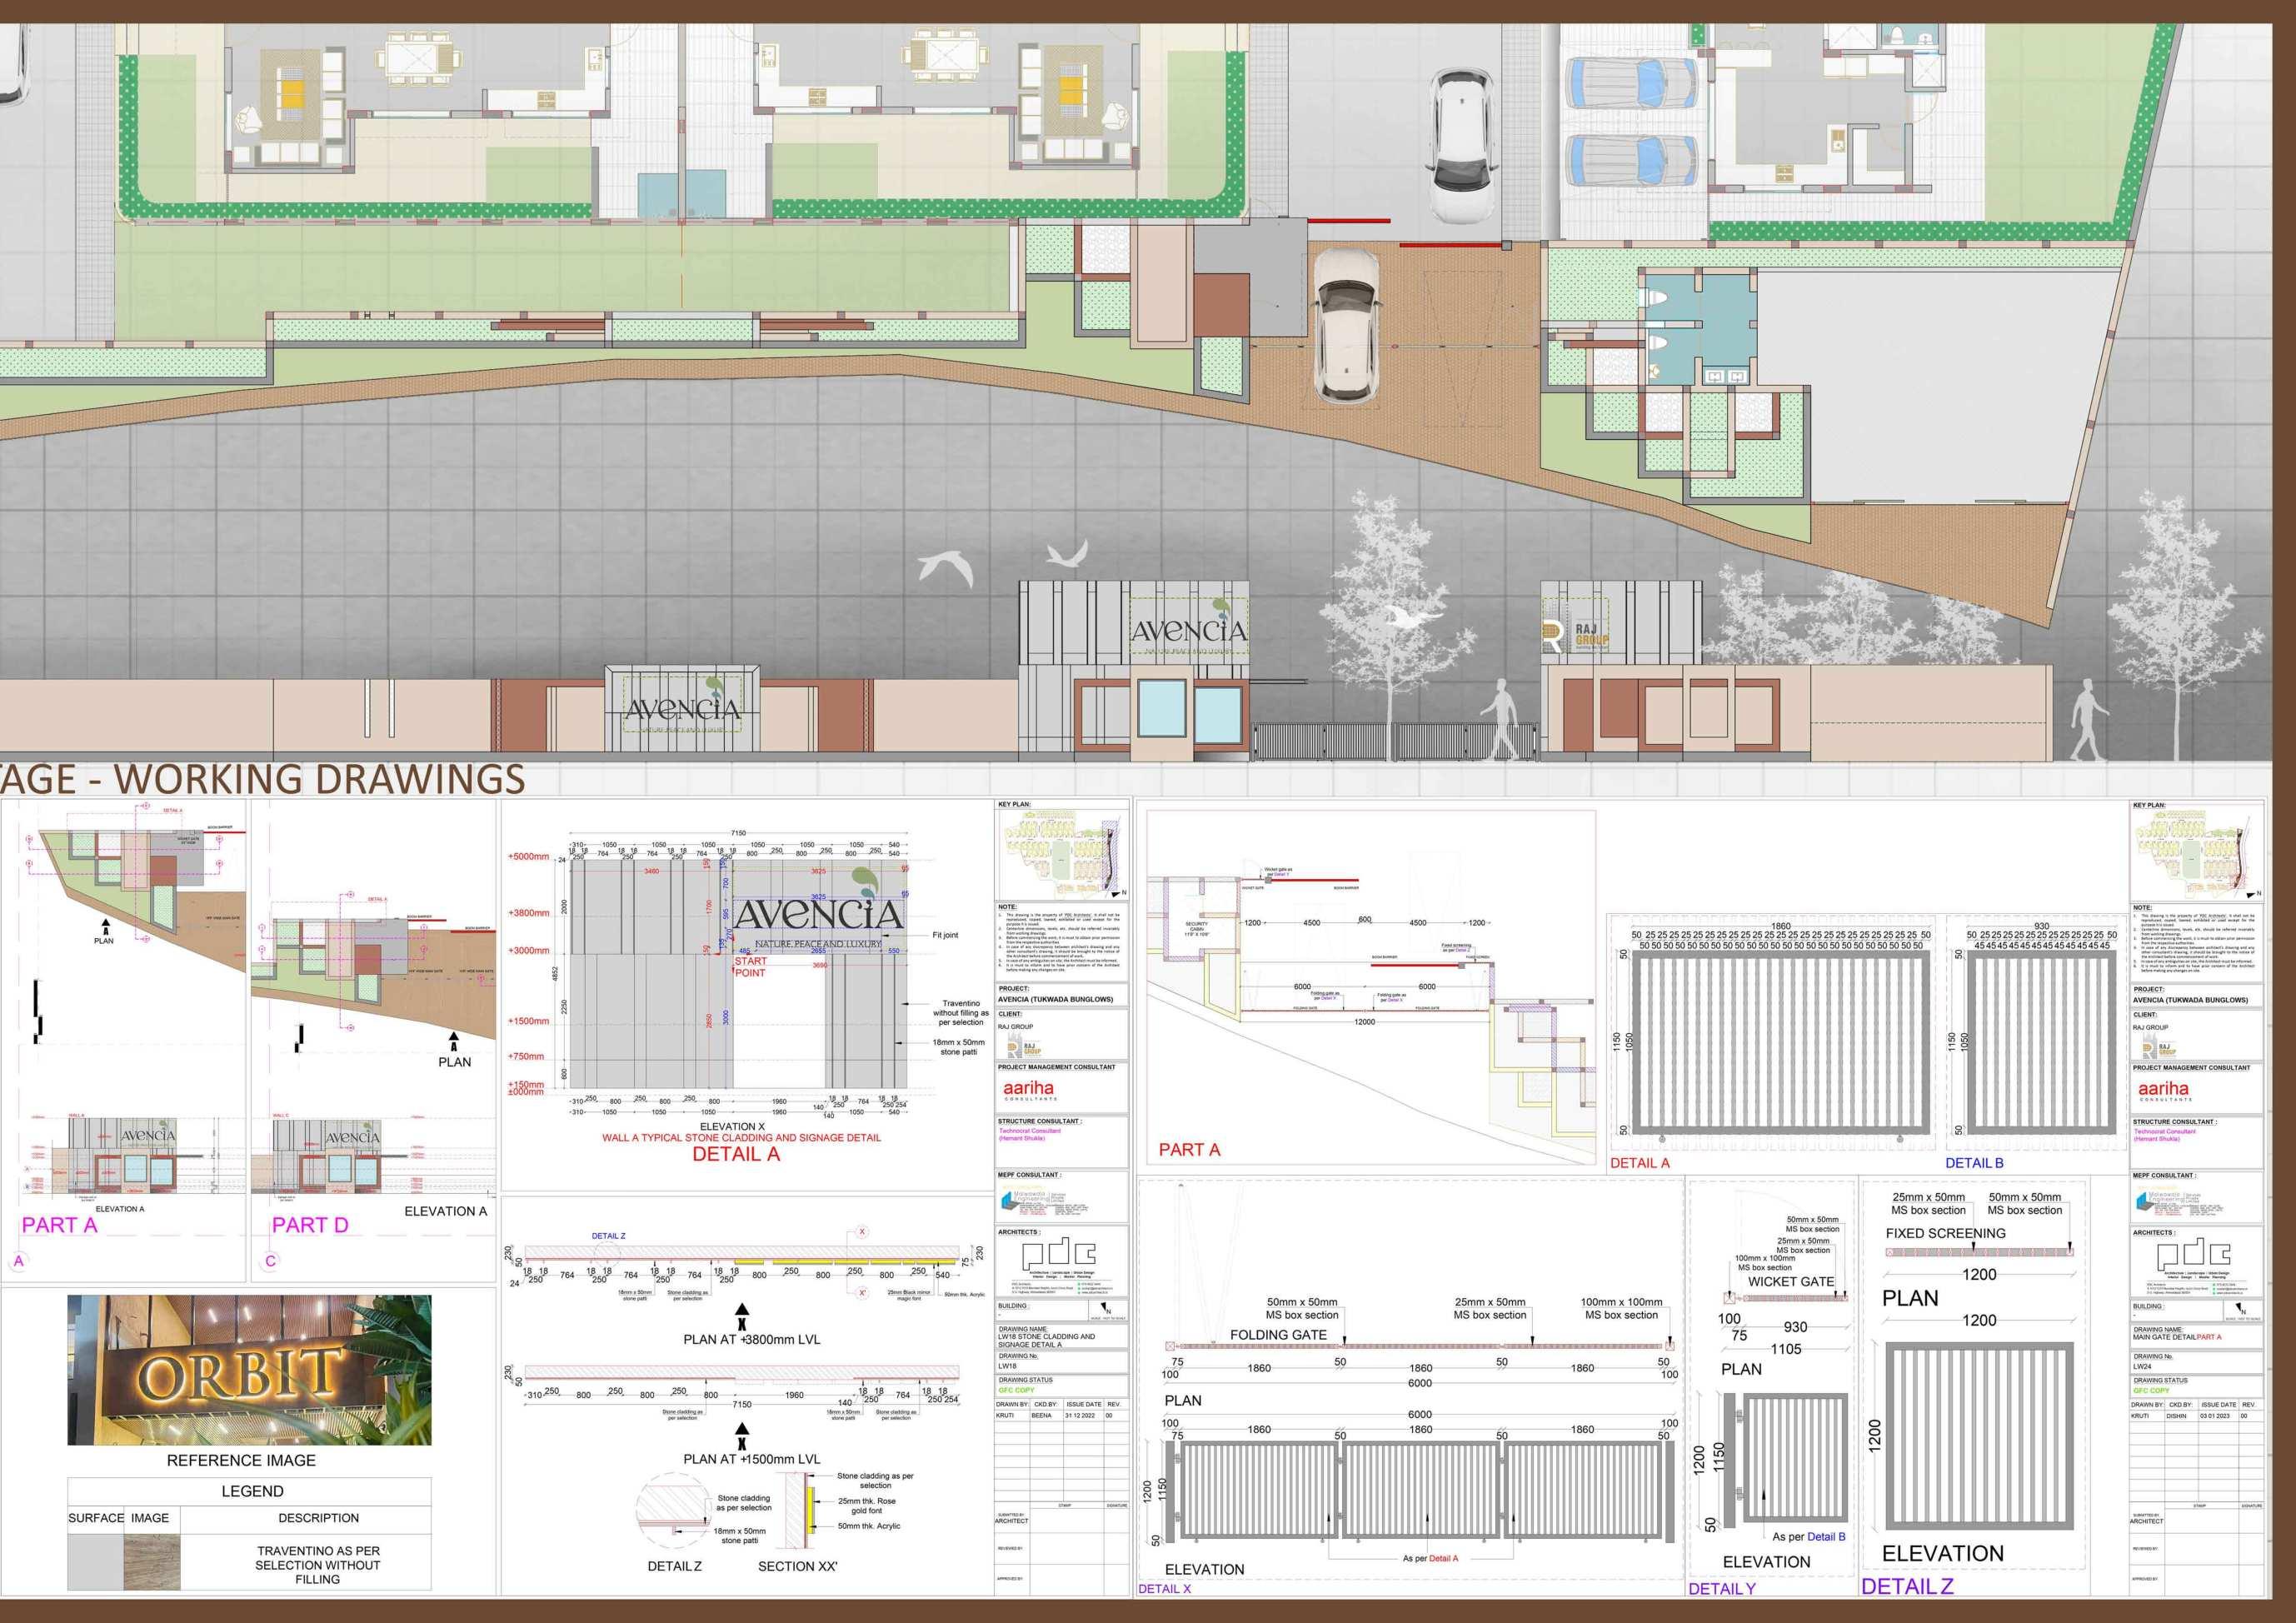Click the ORBIT reference image photo
Image resolution: width=2296 pixels, height=1623 pixels.
(249, 1369)
